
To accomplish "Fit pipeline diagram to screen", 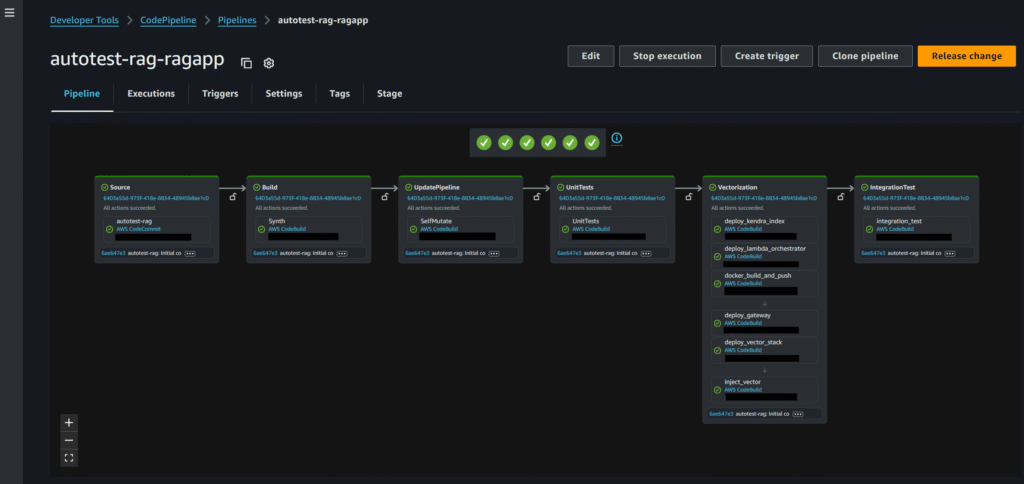I will pyautogui.click(x=68, y=458).
